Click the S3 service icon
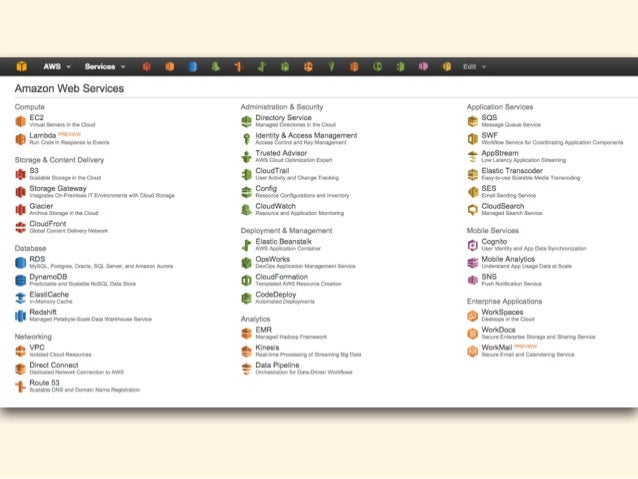Viewport: 638px width, 479px height. click(x=20, y=174)
